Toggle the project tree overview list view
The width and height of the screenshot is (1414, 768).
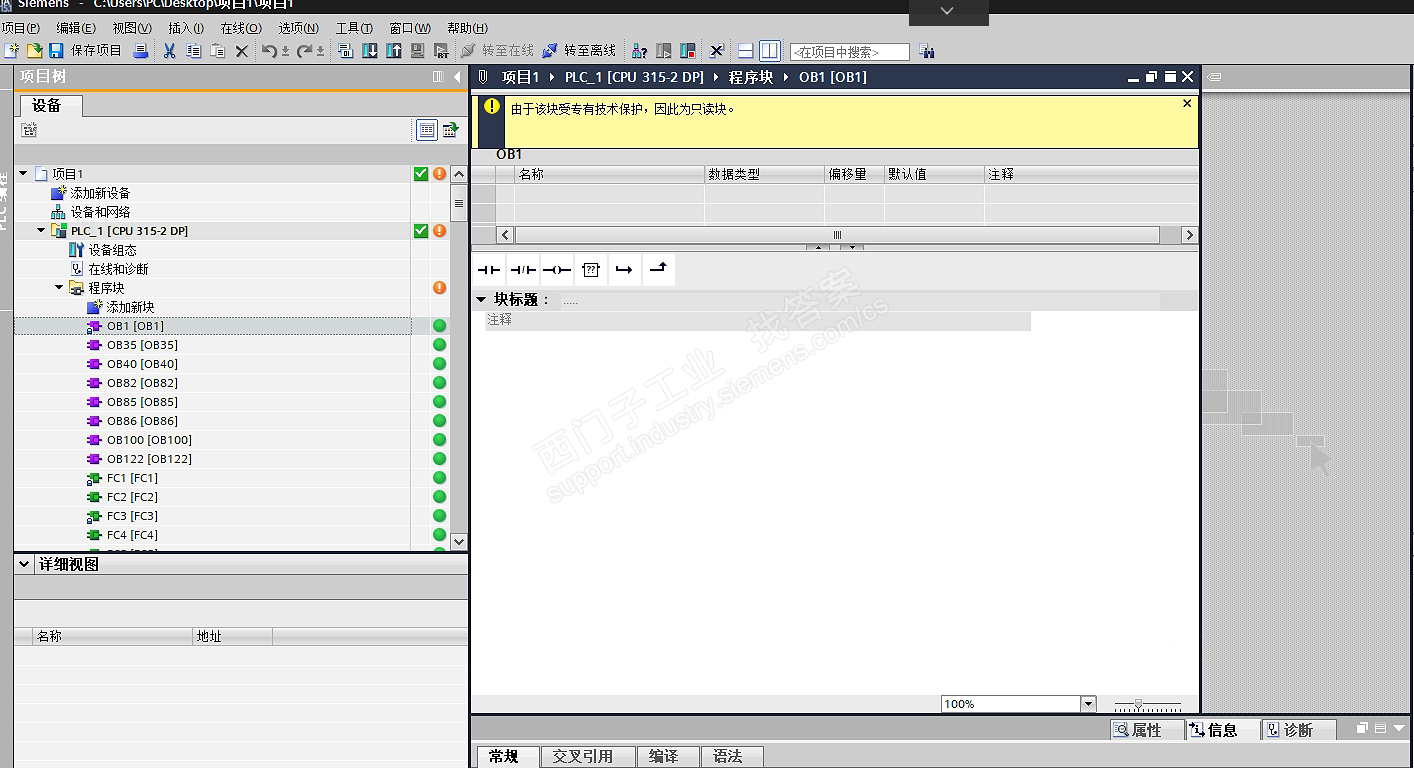427,130
